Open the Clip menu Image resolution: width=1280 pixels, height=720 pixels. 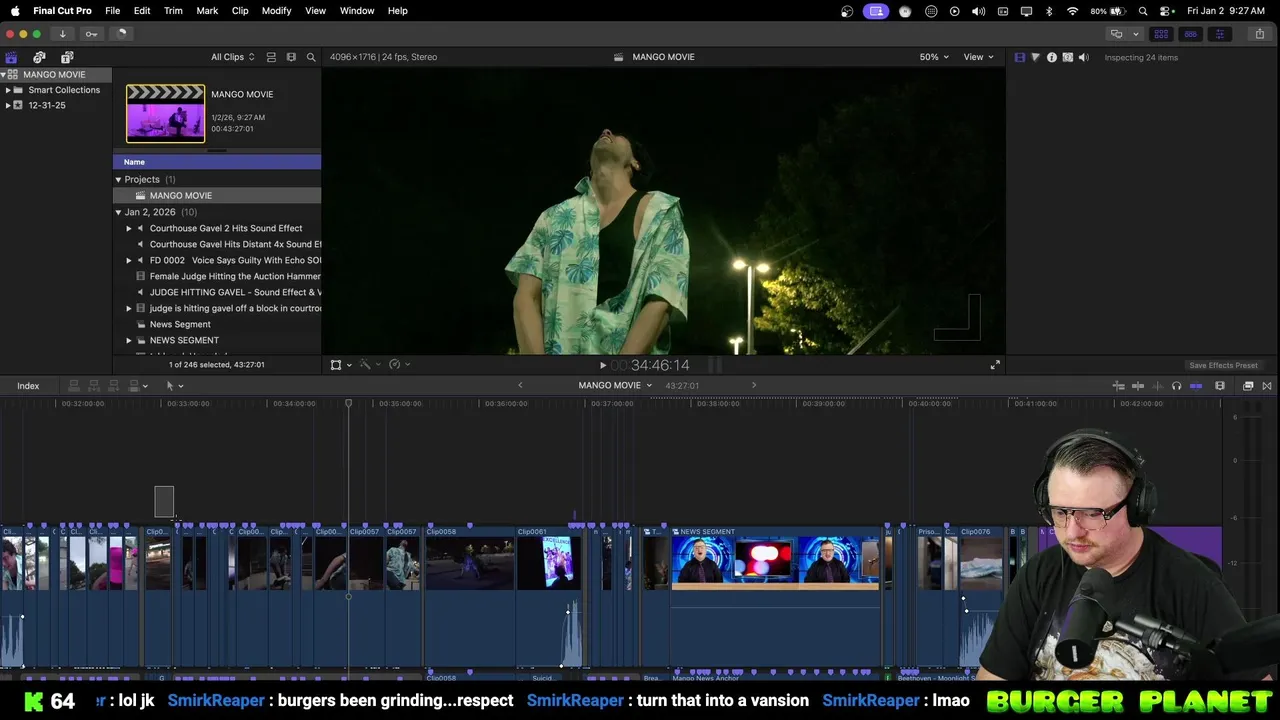click(240, 11)
